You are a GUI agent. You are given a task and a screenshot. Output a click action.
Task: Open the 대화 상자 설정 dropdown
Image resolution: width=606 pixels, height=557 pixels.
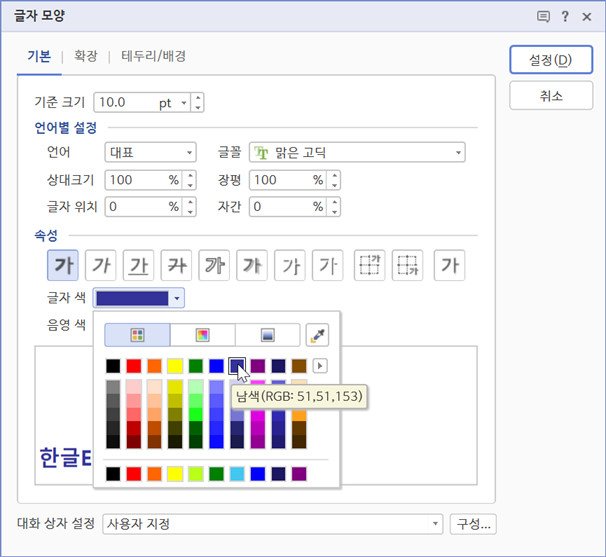[272, 524]
